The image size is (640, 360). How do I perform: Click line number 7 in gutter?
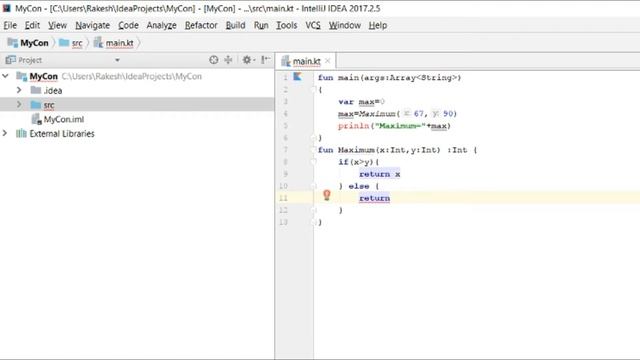pyautogui.click(x=285, y=150)
